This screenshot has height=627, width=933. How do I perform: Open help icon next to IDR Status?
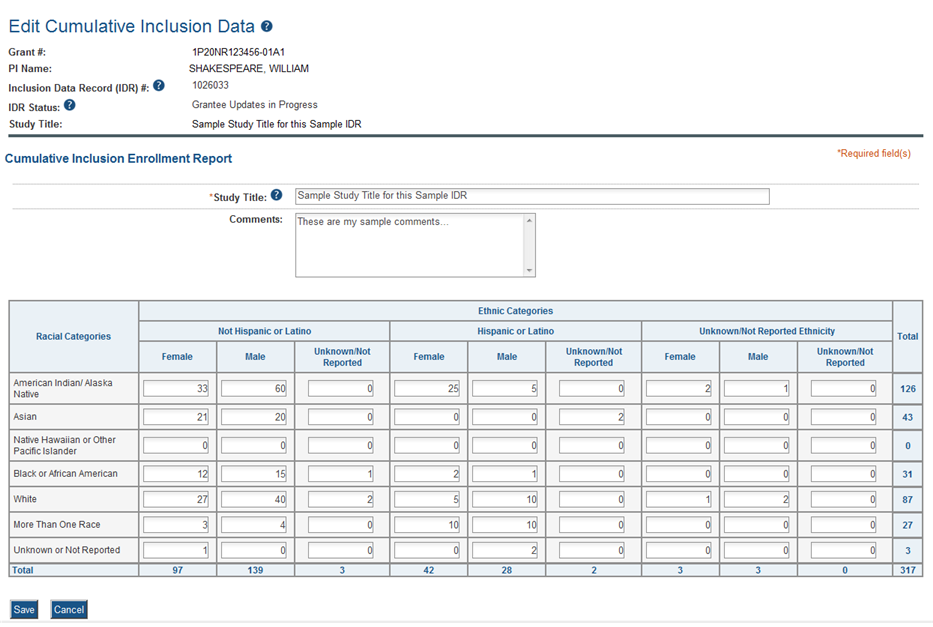click(x=70, y=105)
